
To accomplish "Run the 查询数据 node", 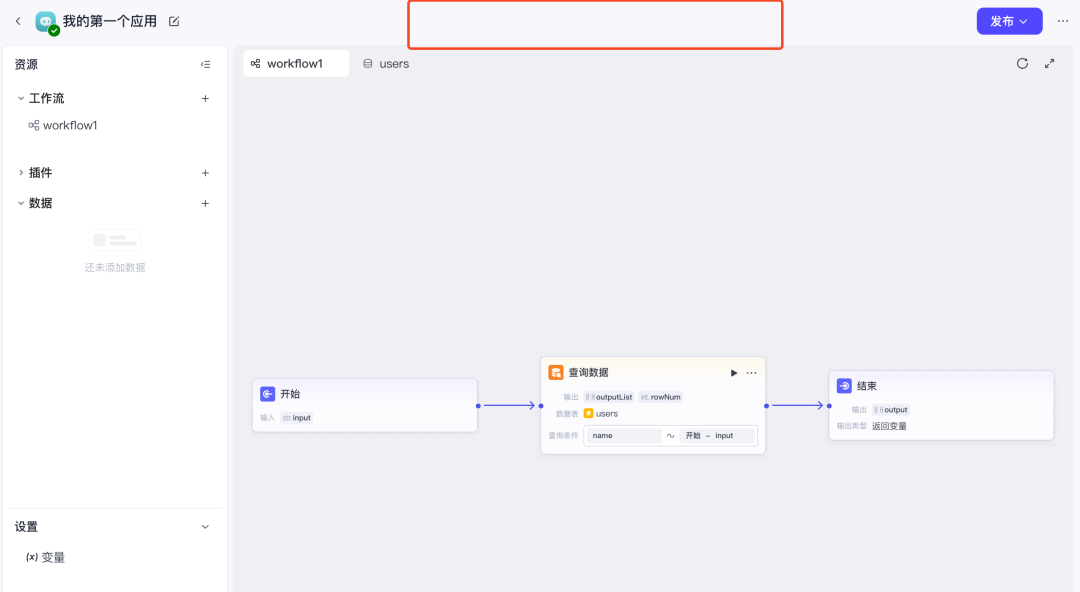I will click(x=734, y=373).
